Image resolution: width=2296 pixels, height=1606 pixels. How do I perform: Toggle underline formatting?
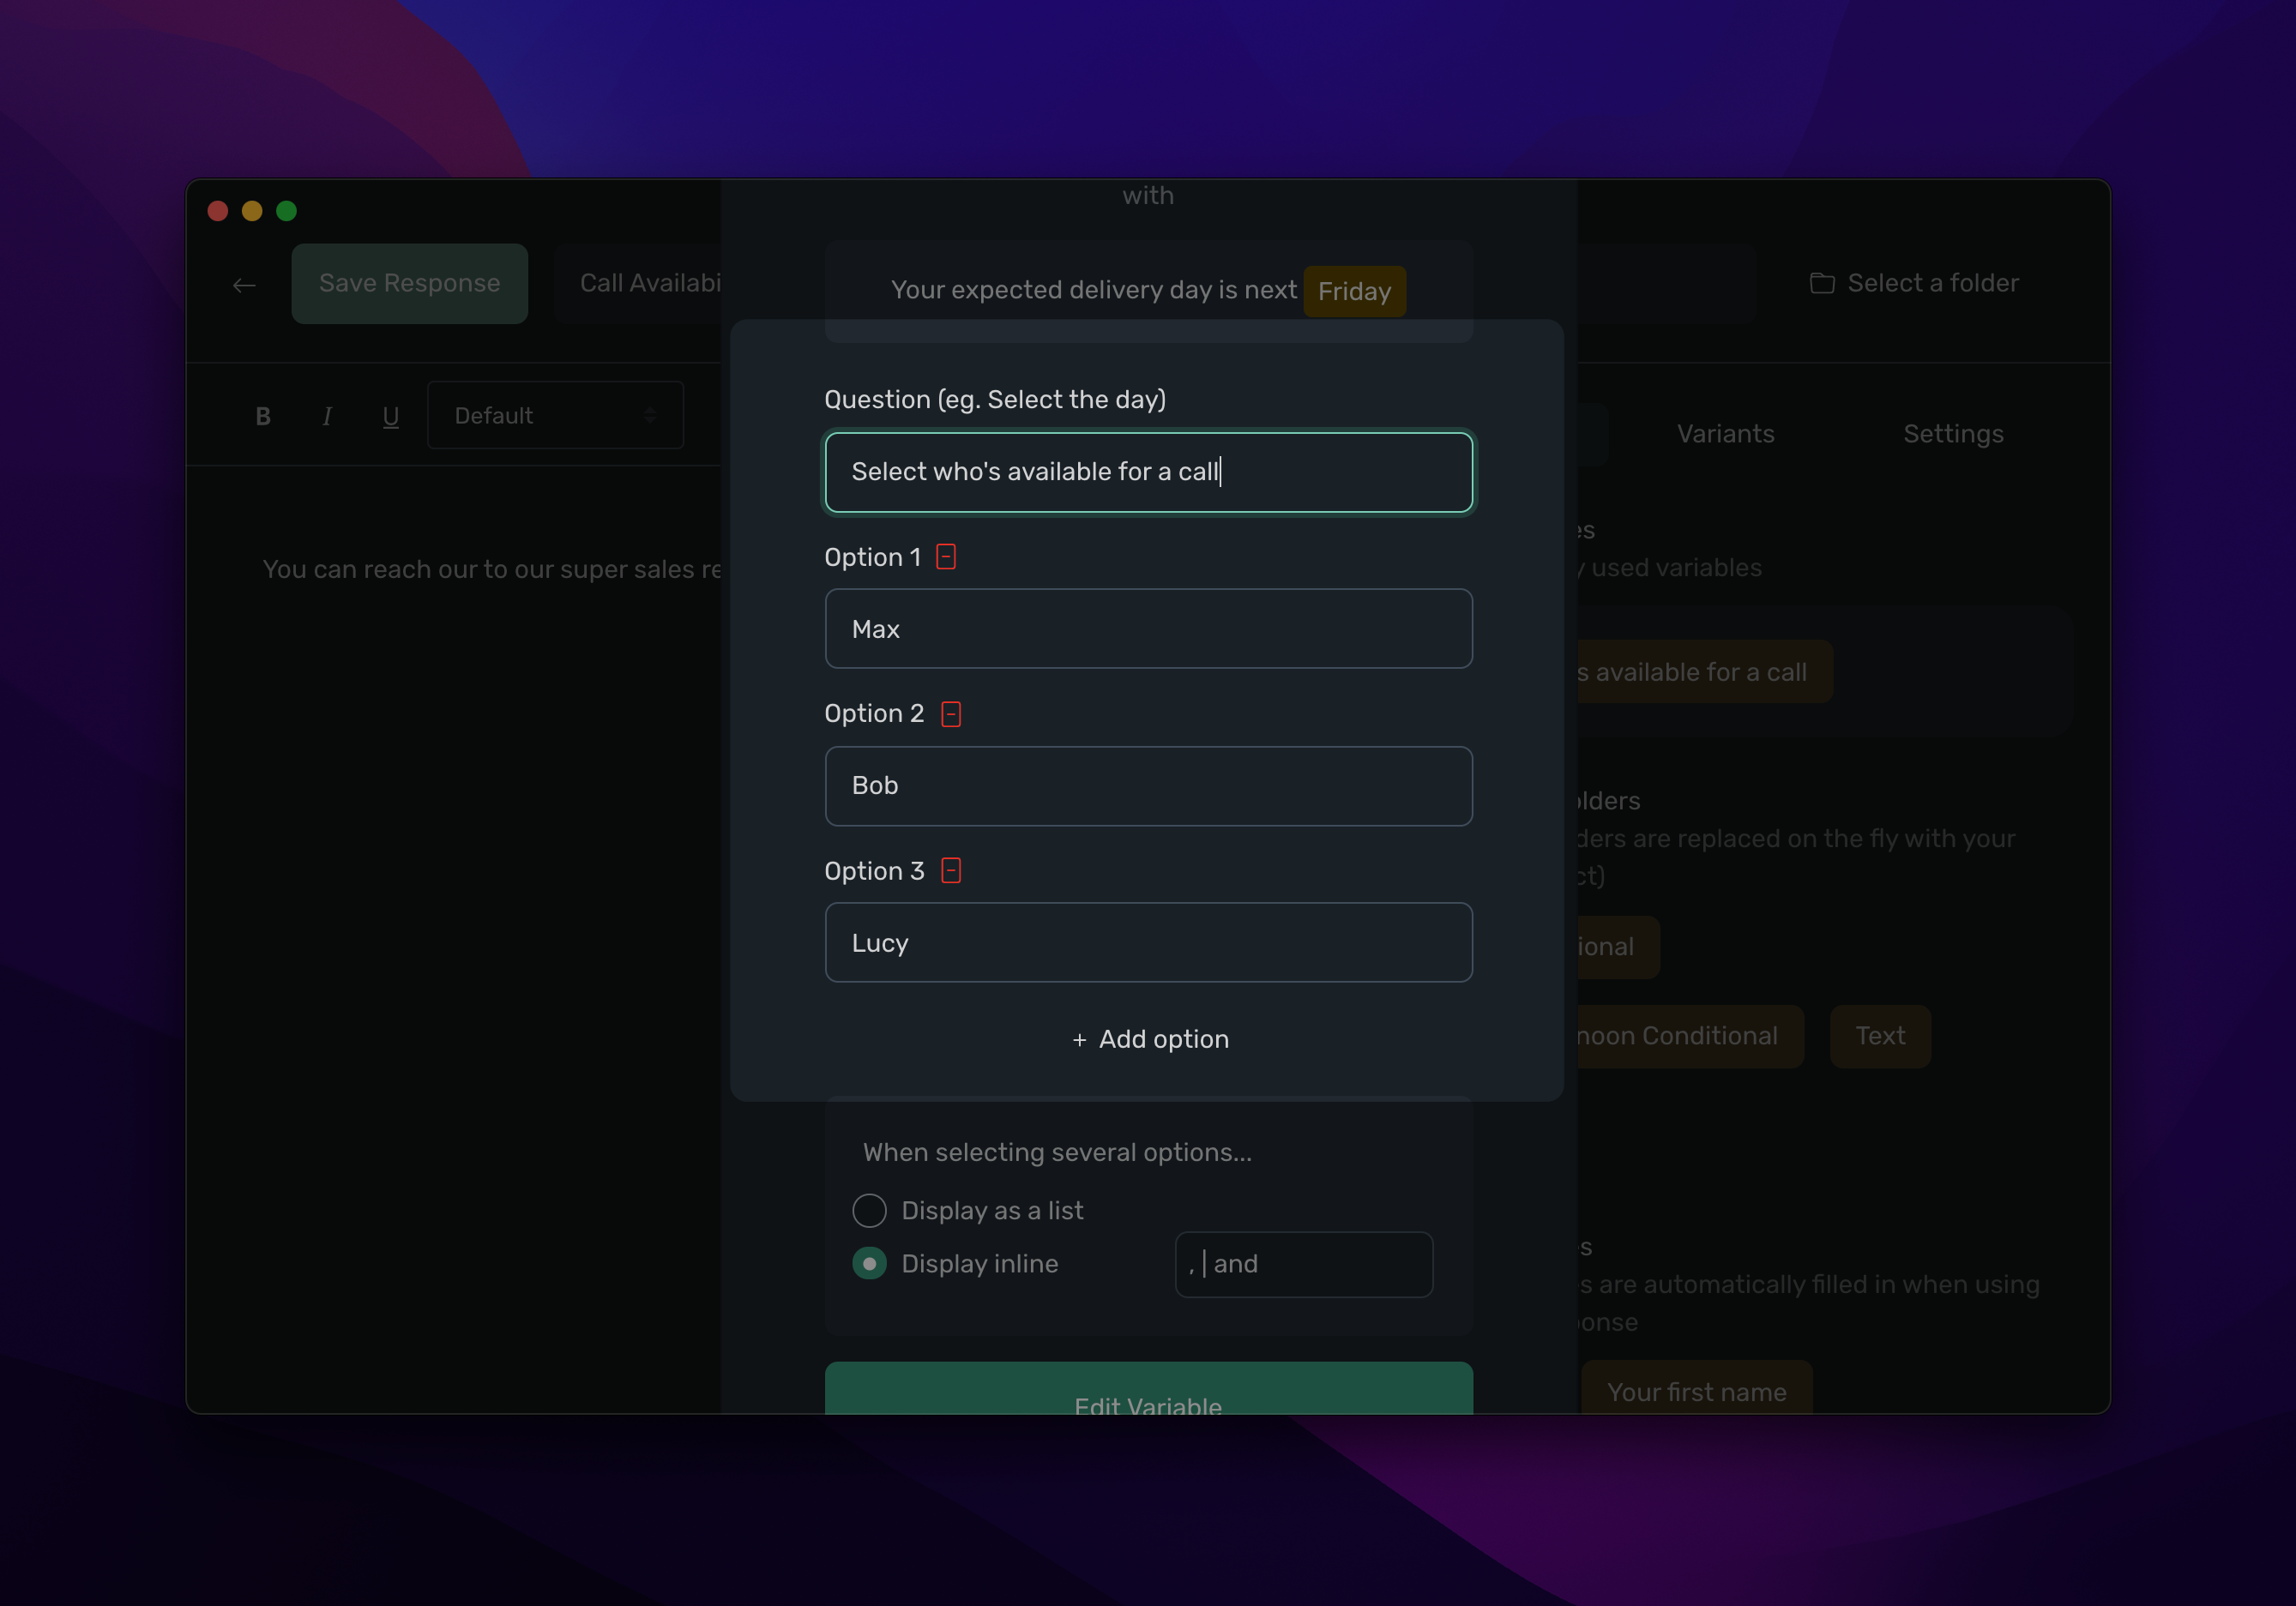tap(391, 416)
